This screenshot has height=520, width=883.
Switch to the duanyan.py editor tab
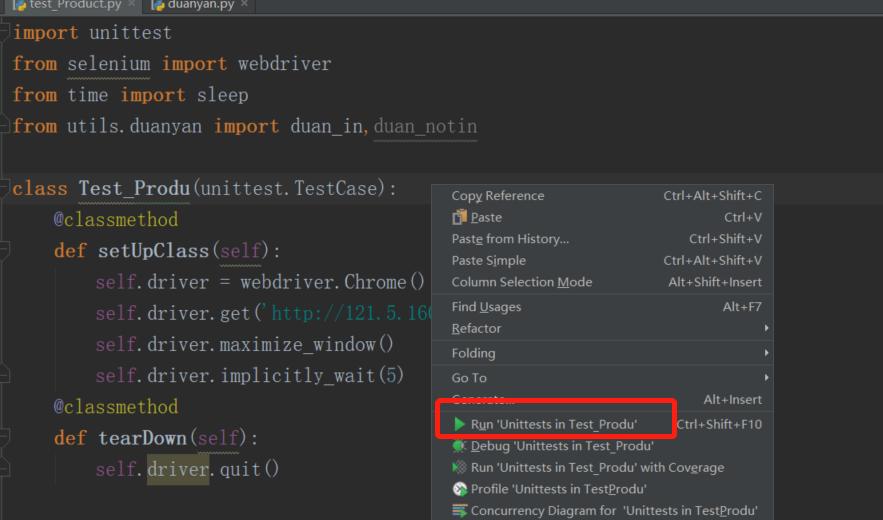coord(200,5)
